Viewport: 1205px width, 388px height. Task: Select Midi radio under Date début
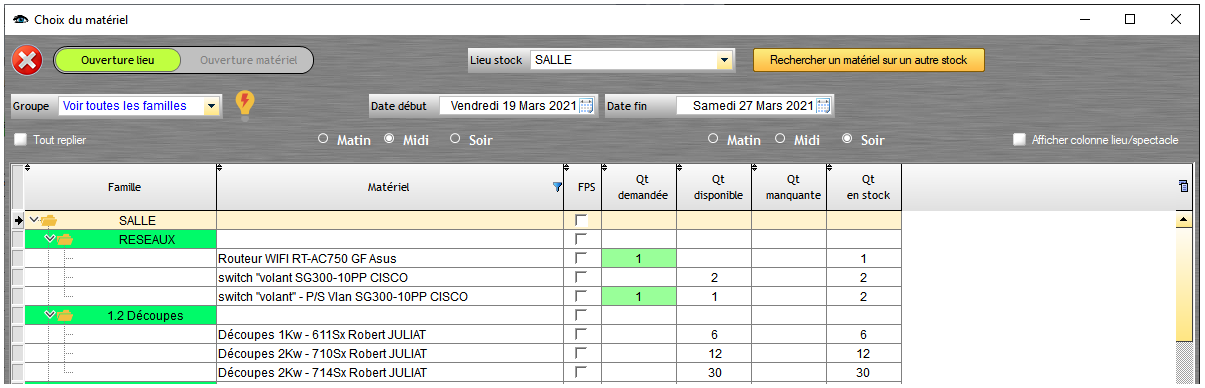click(x=390, y=139)
